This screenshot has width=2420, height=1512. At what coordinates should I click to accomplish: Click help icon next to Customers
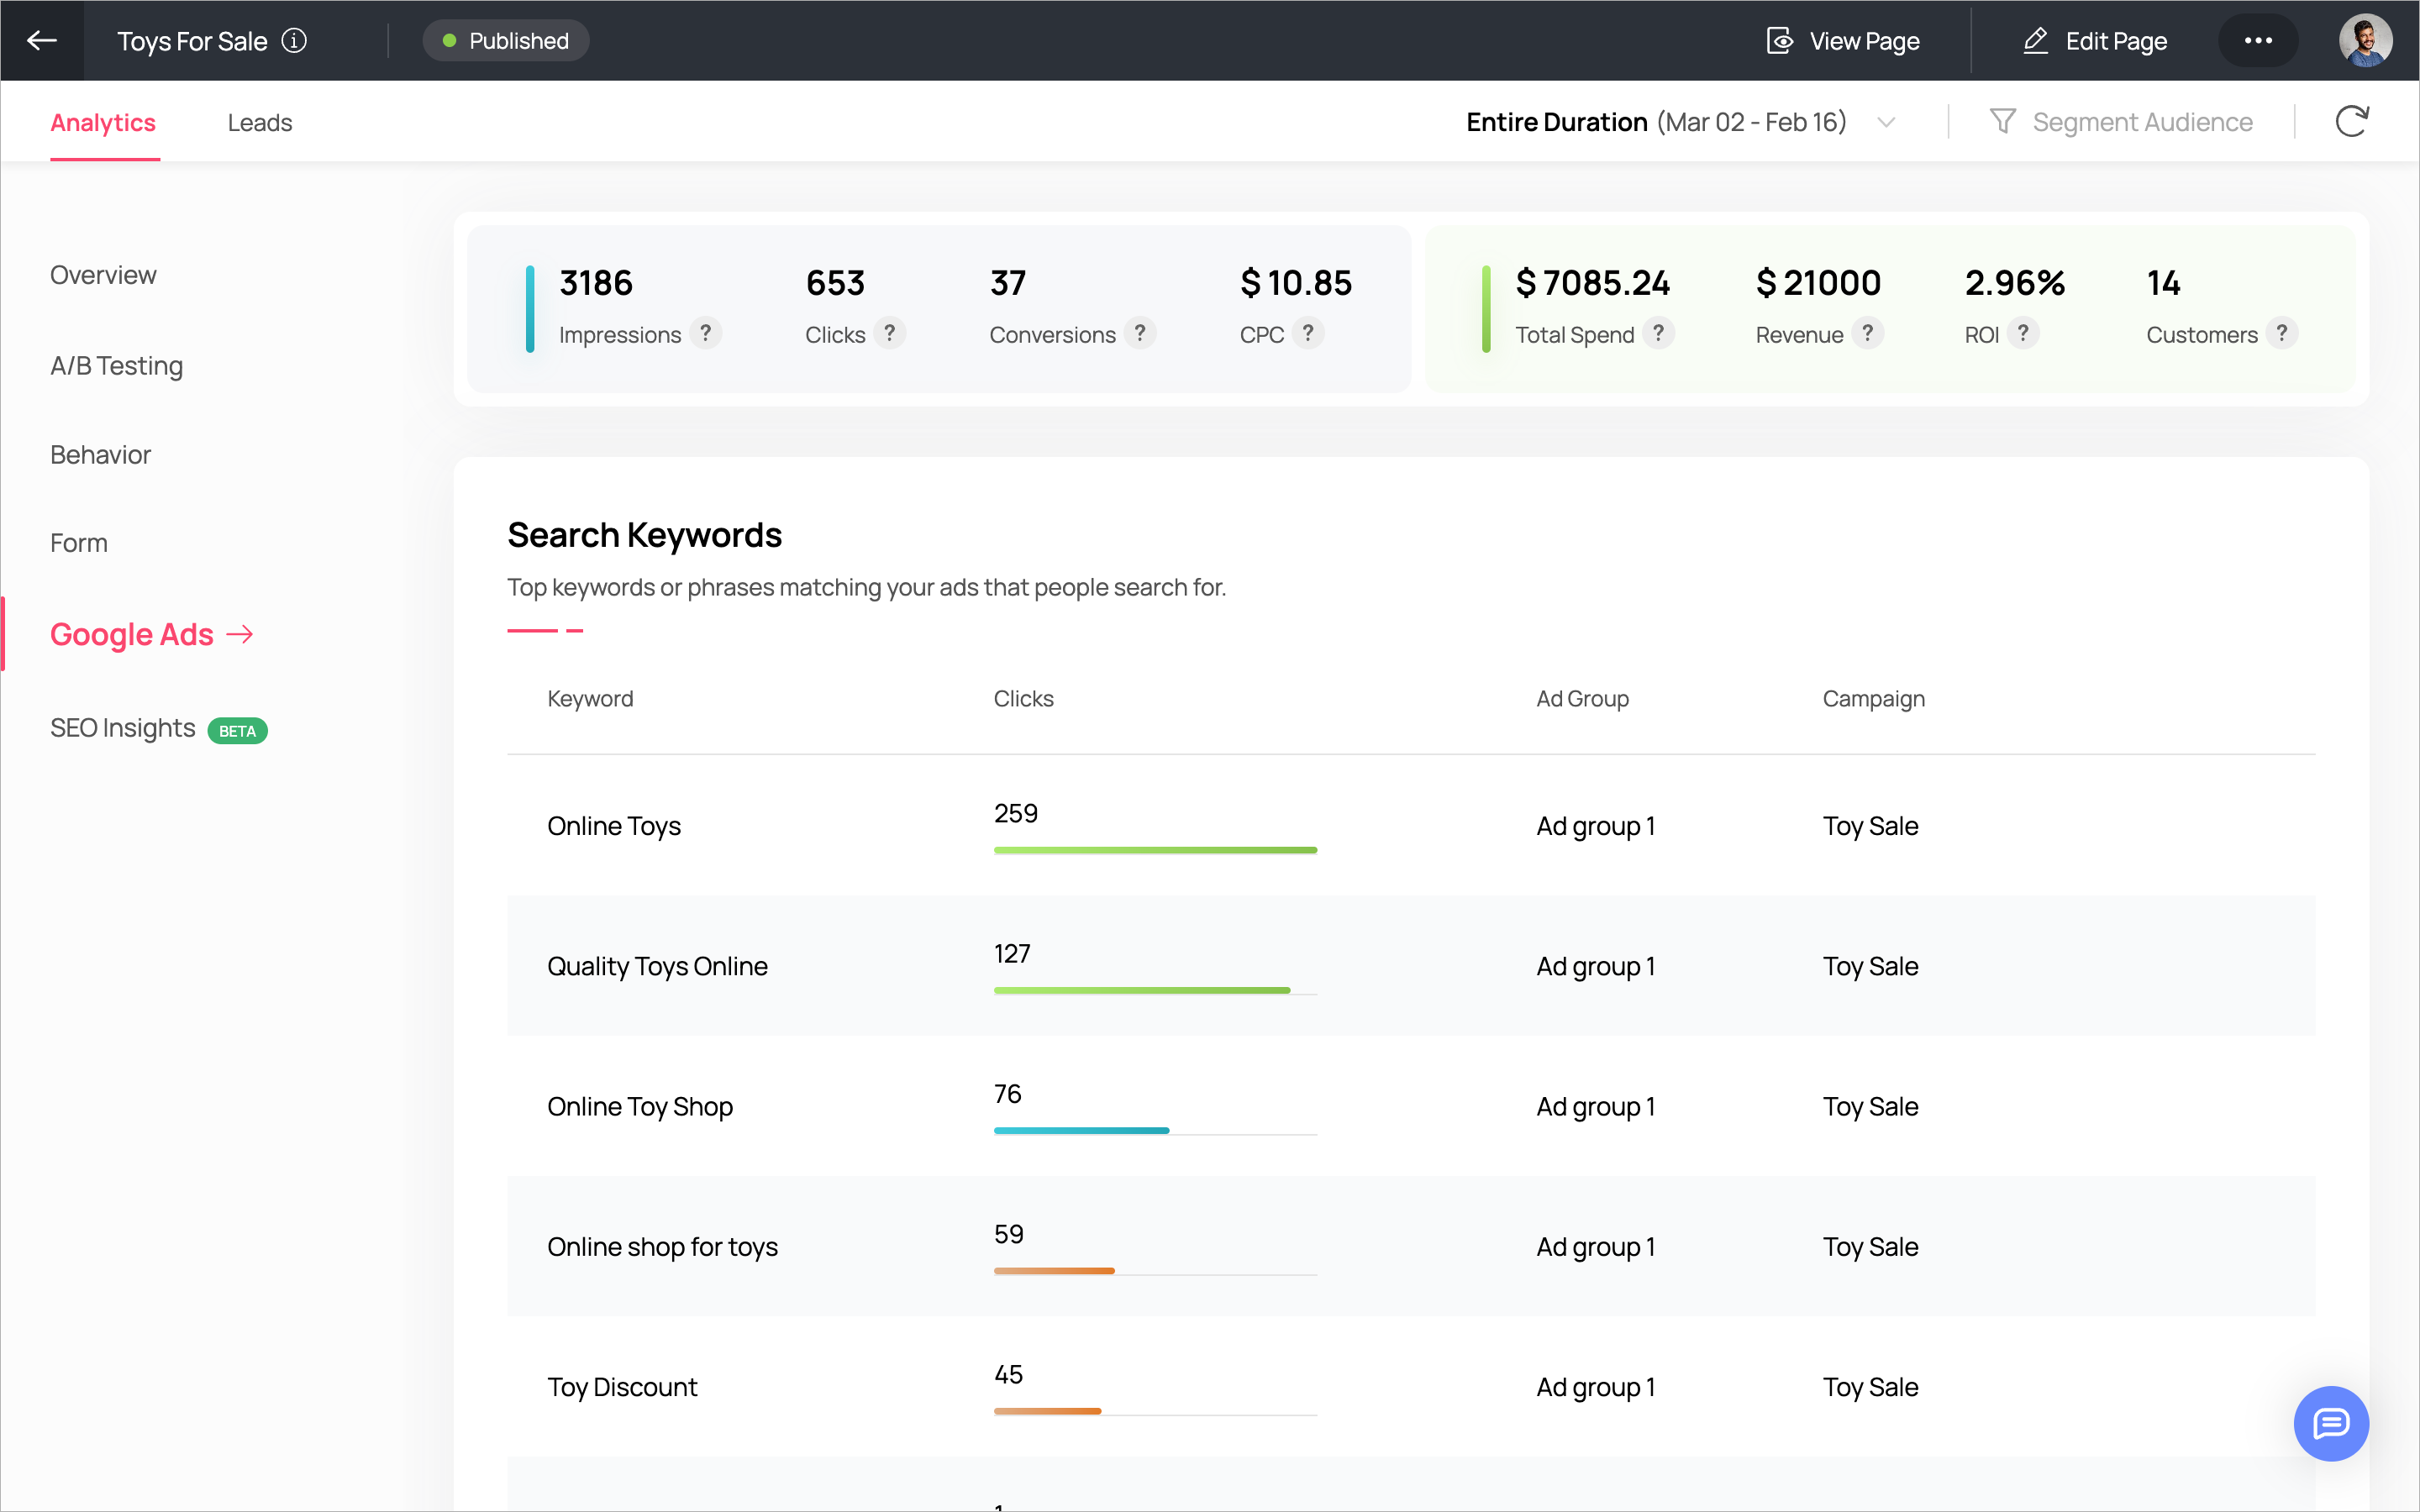click(x=2282, y=333)
